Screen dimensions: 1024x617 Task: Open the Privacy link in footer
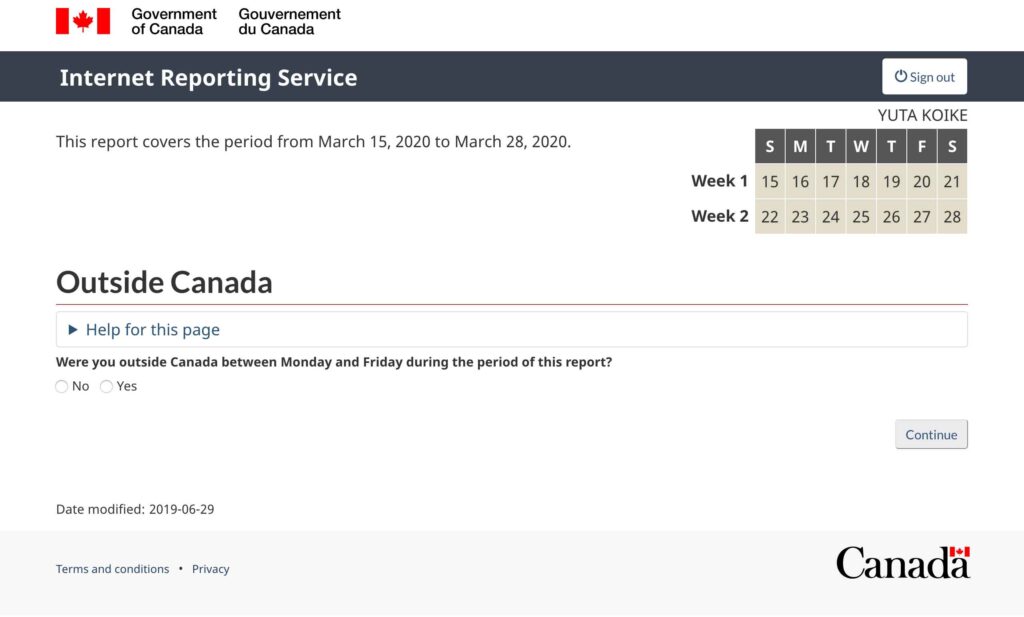click(211, 569)
